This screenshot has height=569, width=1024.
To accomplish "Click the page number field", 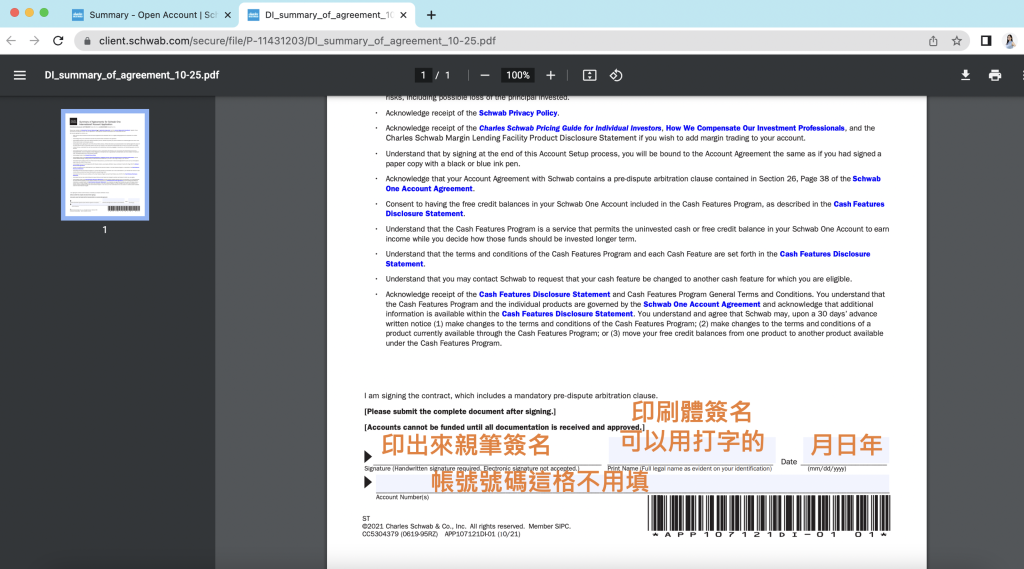I will click(x=423, y=75).
